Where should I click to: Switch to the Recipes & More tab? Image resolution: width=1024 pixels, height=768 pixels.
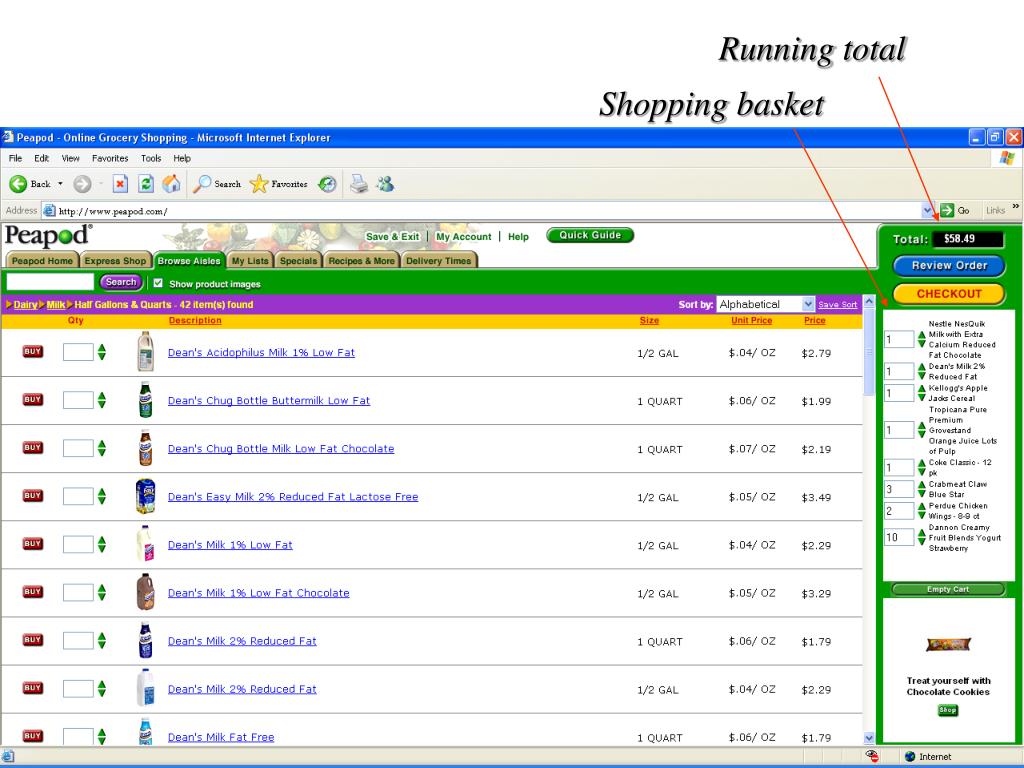[362, 261]
